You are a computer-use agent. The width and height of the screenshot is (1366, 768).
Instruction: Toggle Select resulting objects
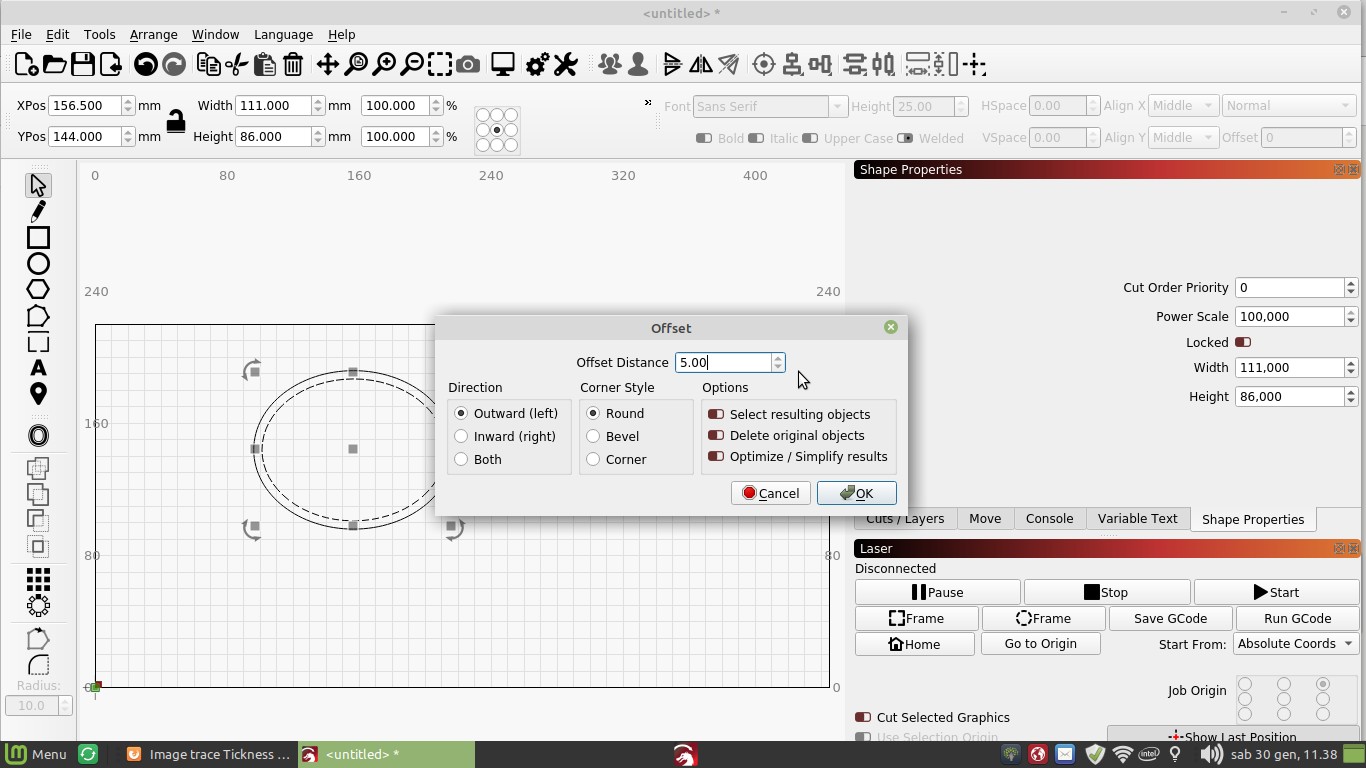(789, 414)
